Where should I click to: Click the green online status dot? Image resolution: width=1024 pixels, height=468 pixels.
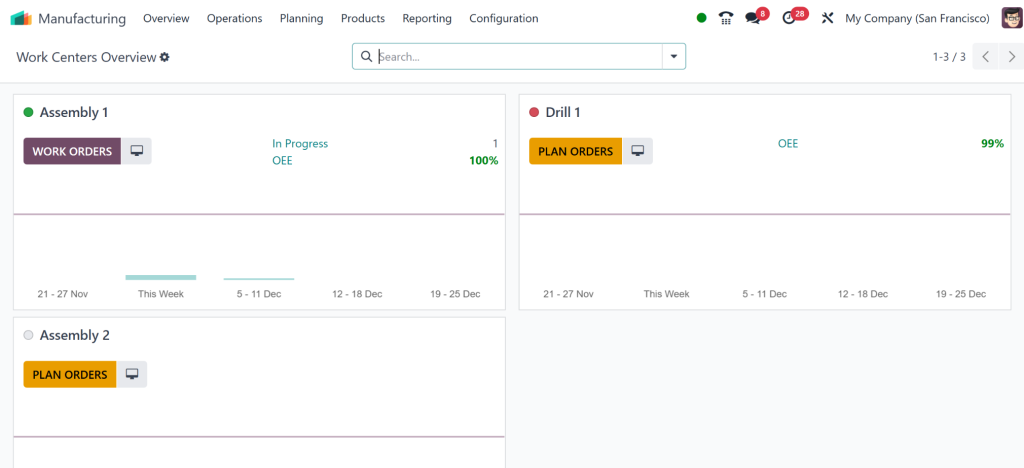pos(701,18)
